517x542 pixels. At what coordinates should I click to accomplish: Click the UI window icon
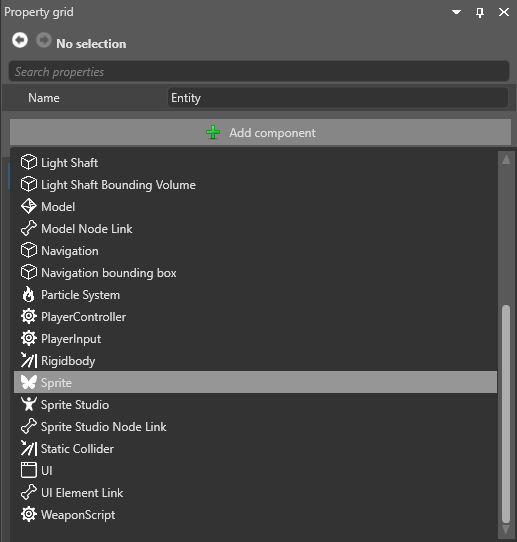click(29, 470)
